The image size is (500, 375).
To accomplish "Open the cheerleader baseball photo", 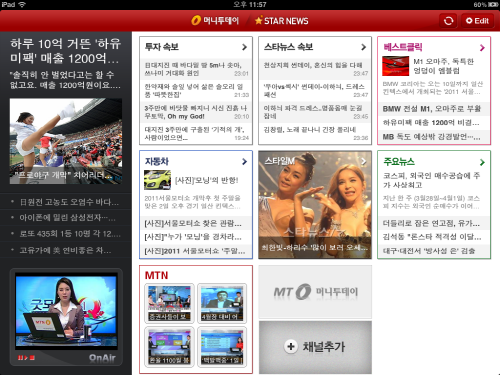I will 66,141.
